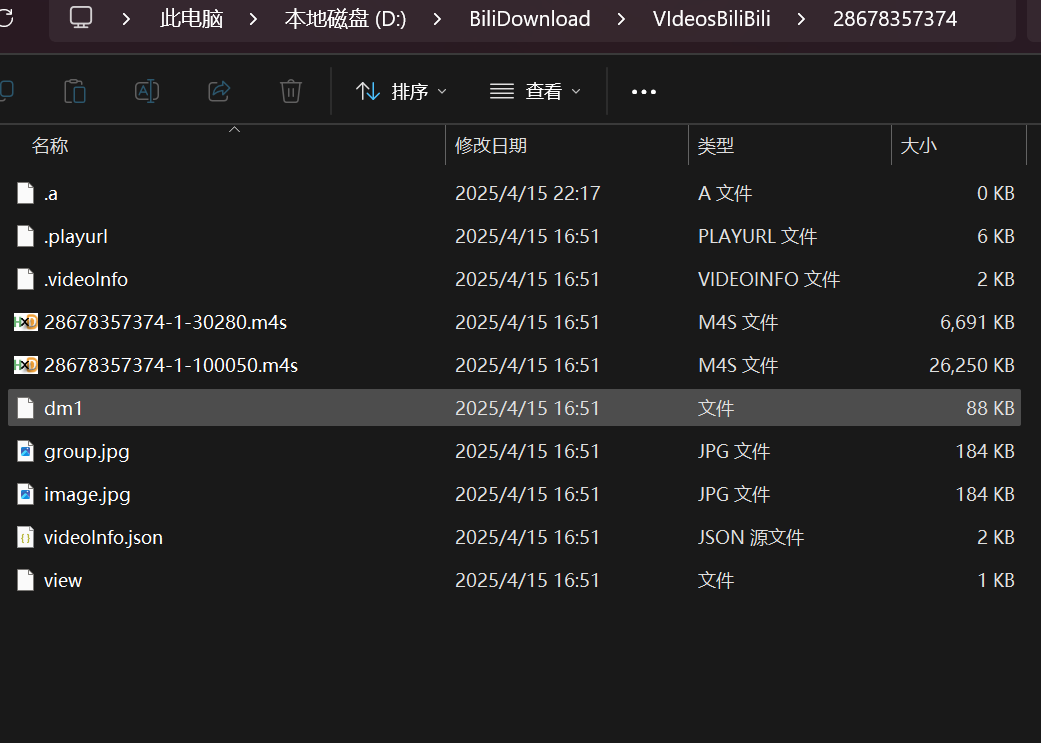Expand chevron after 本地磁盘 (D:)
Image resolution: width=1041 pixels, height=743 pixels.
click(437, 19)
